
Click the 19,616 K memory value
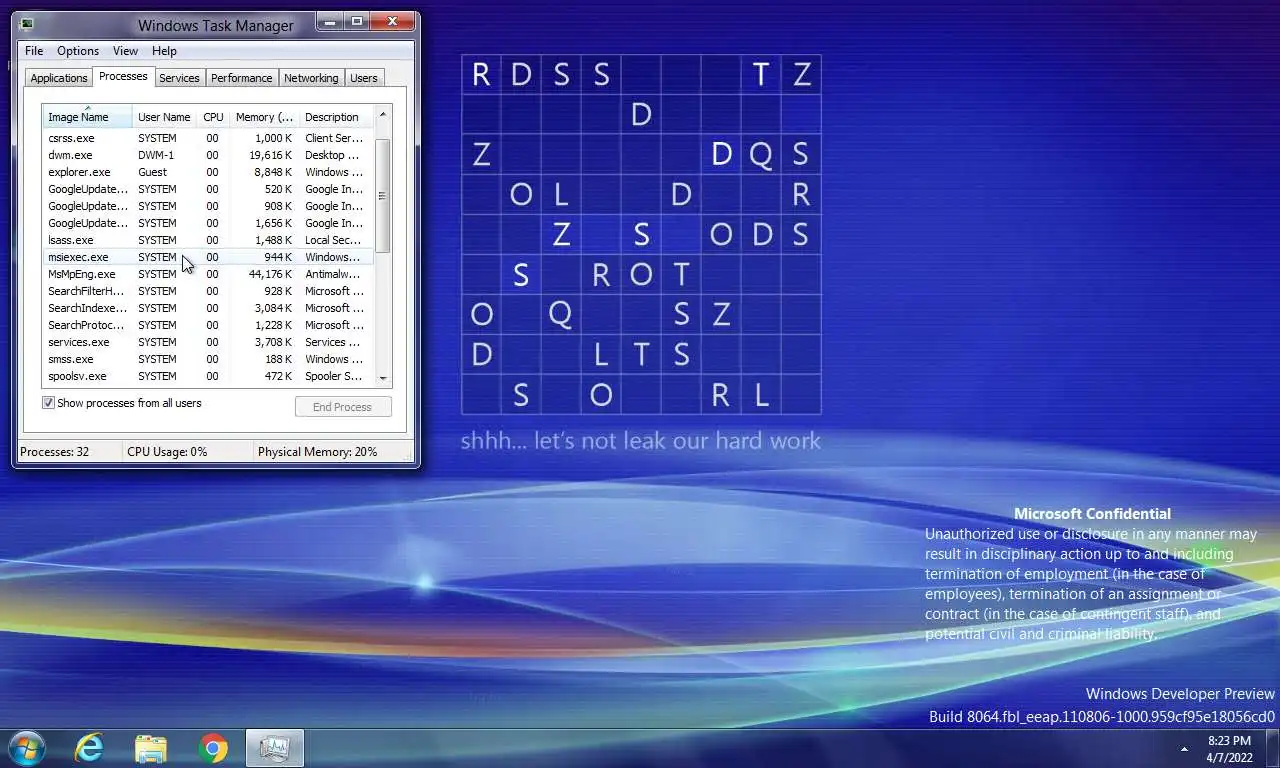click(270, 155)
